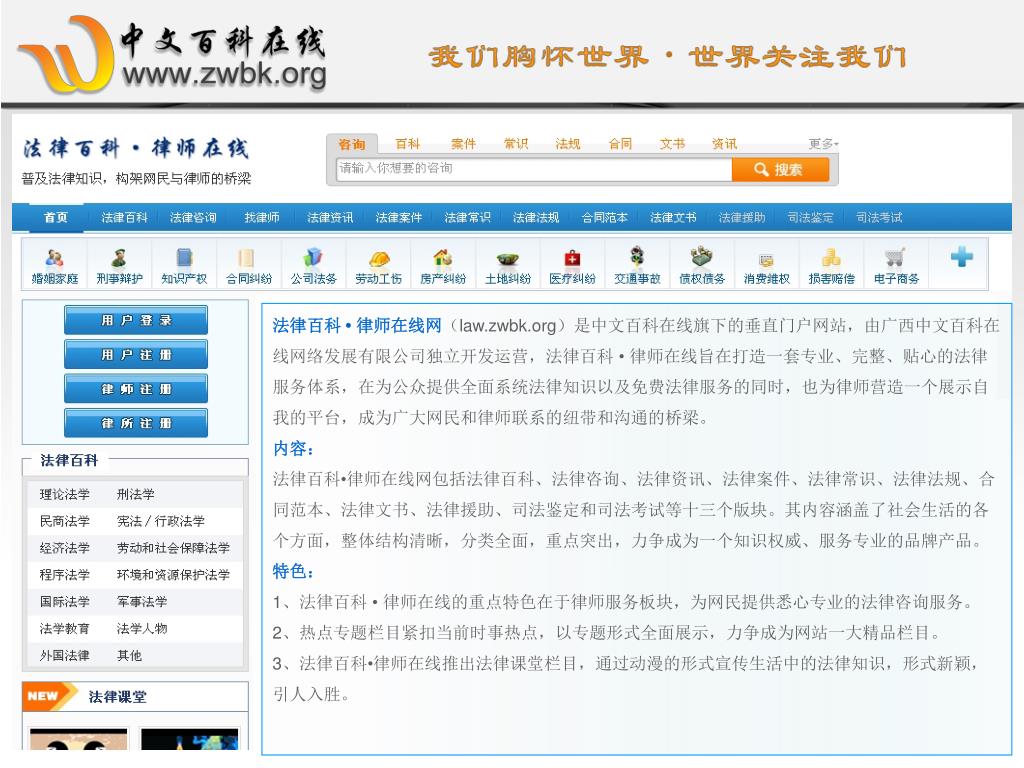Open 法律咨询 in the navigation bar

coord(193,217)
